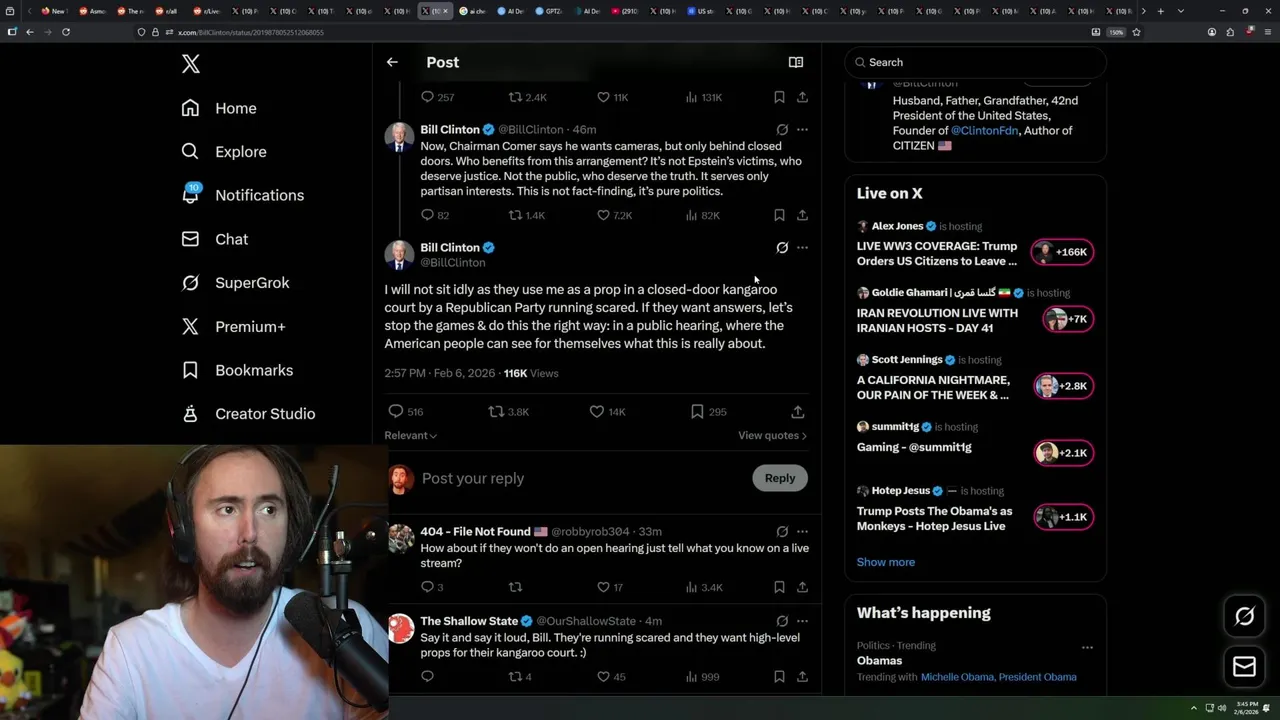Share the Chairman Comer post
The height and width of the screenshot is (720, 1280).
[802, 215]
